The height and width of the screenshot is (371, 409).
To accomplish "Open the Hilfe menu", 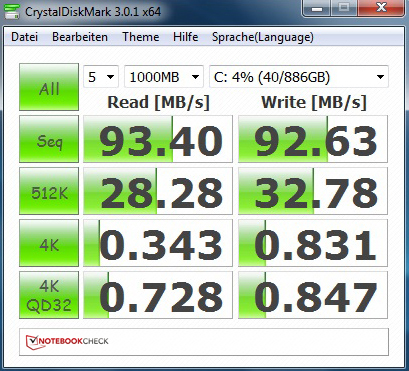I will pyautogui.click(x=186, y=37).
